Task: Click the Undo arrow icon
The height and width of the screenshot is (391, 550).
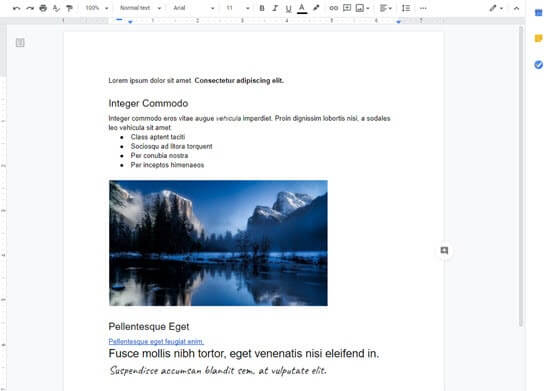Action: (x=16, y=8)
